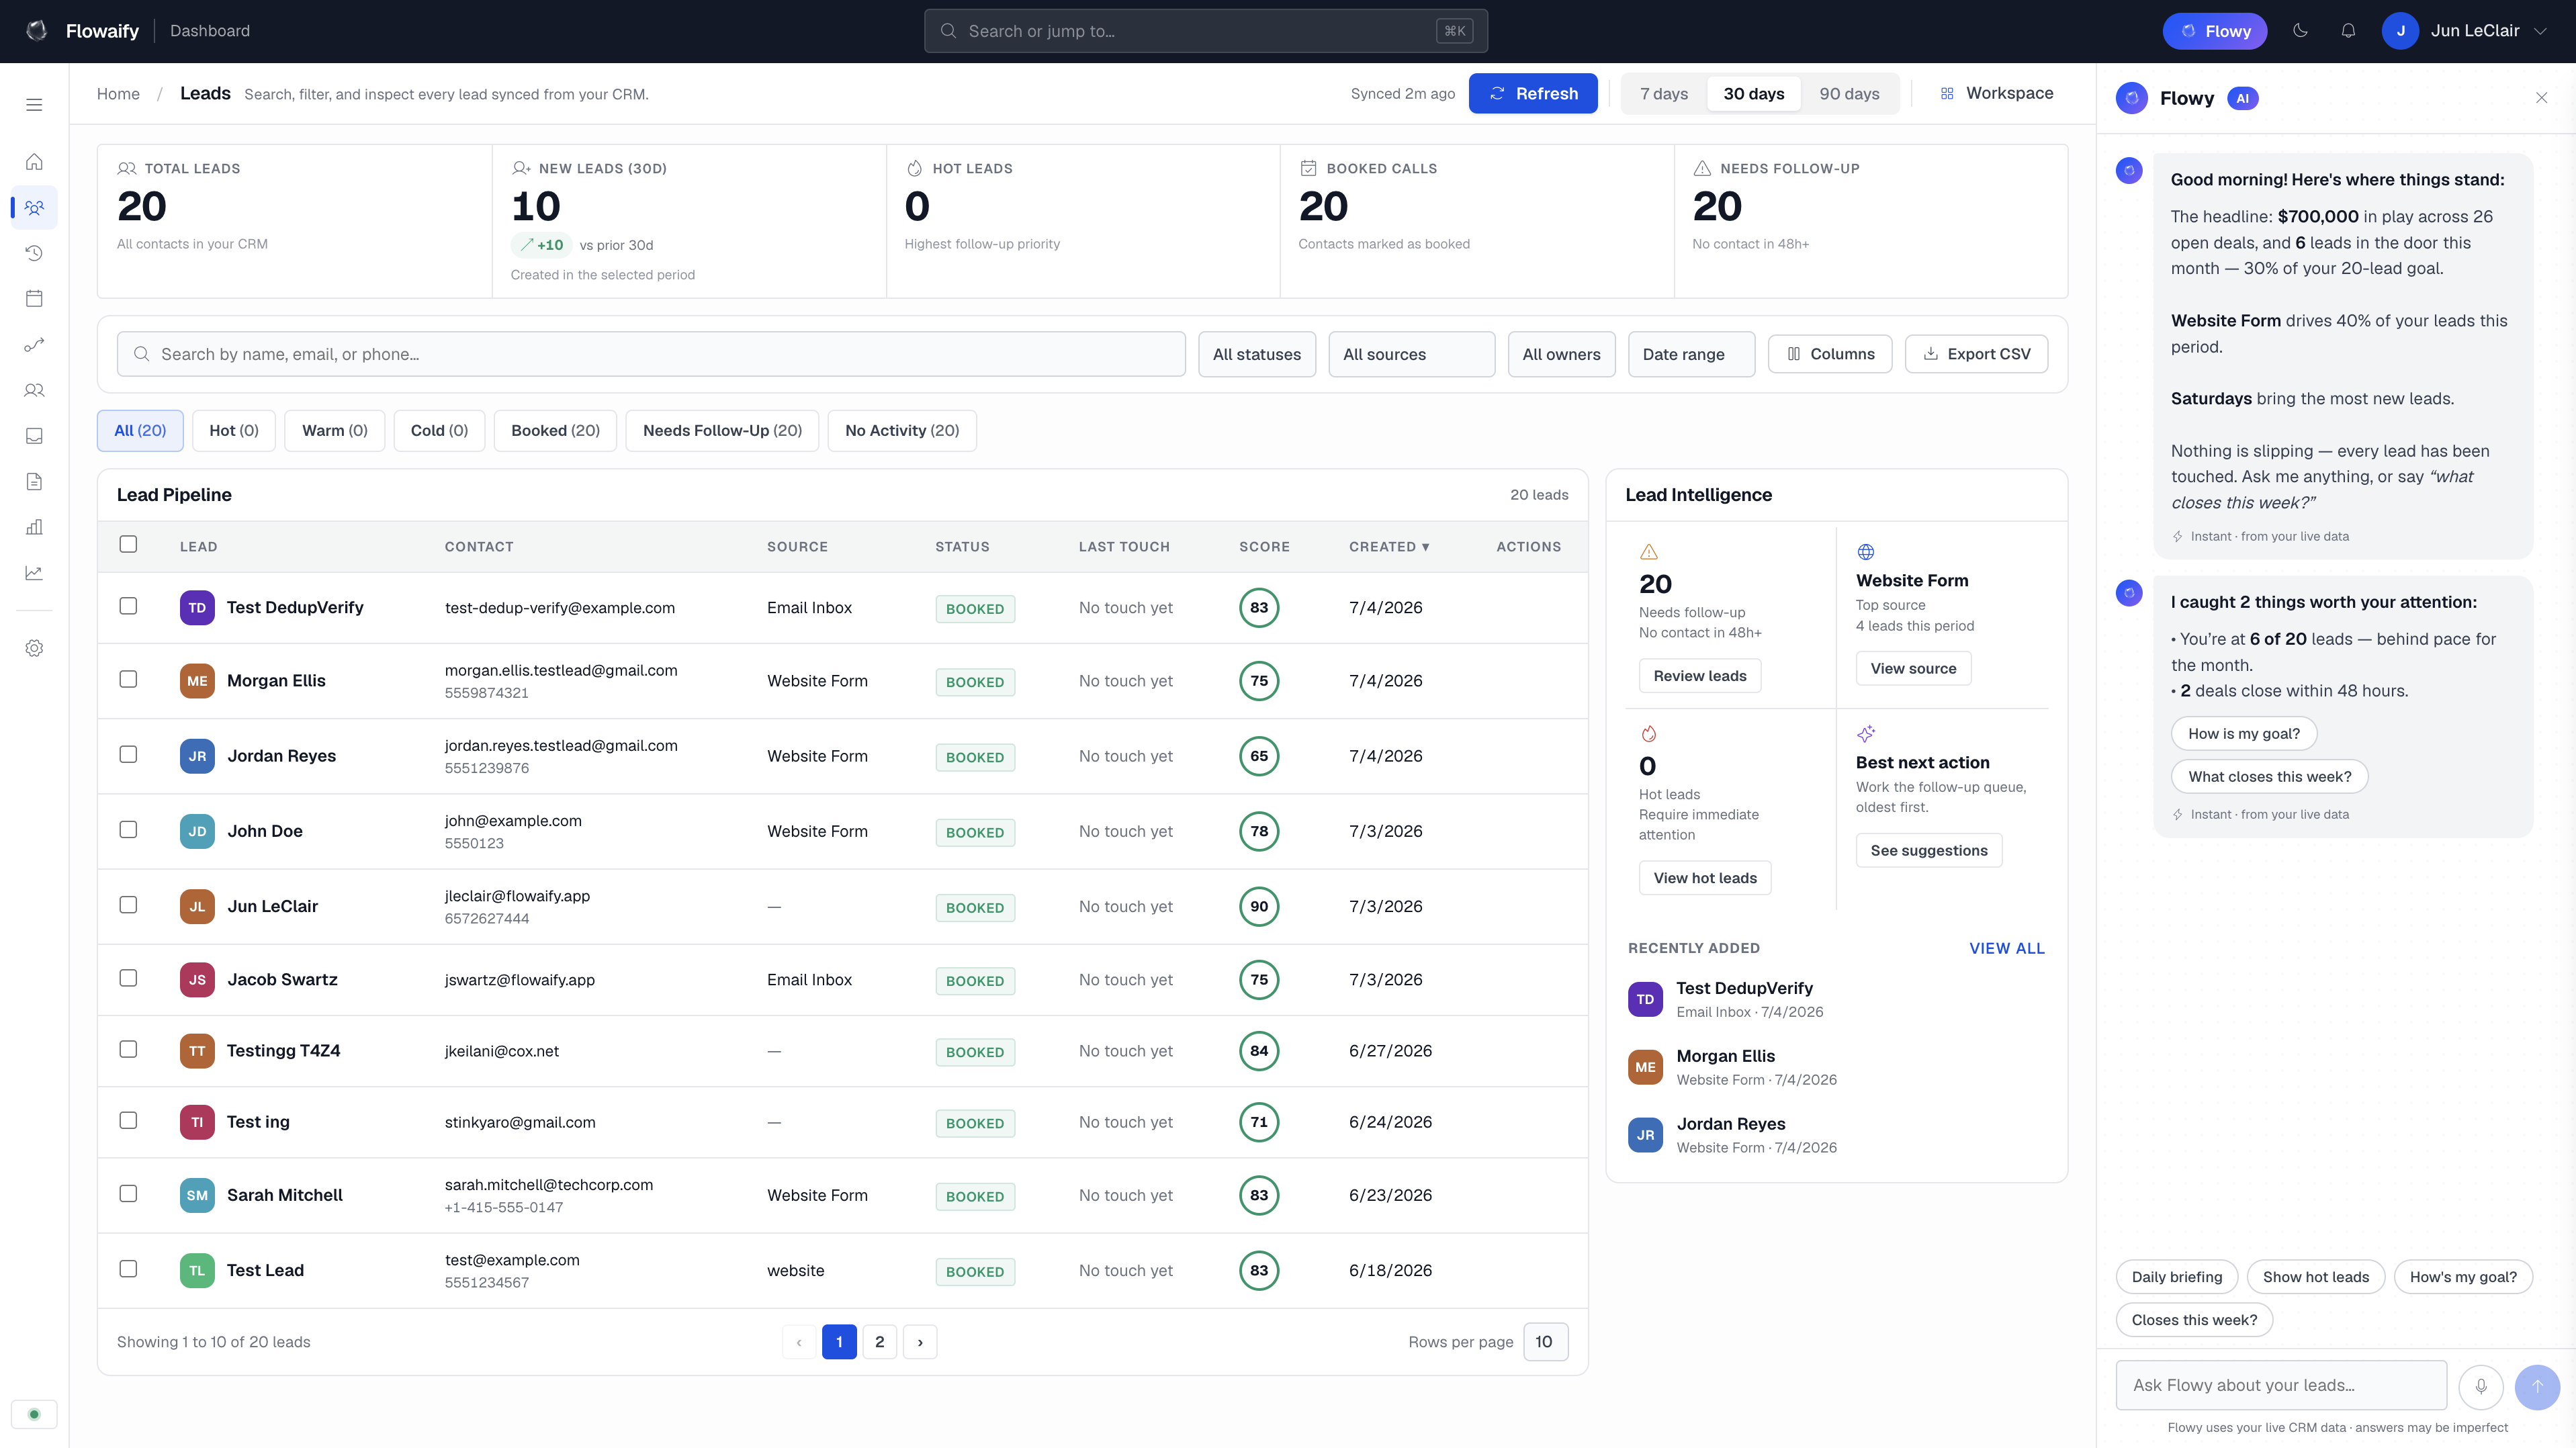Image resolution: width=2576 pixels, height=1448 pixels.
Task: Open the calendar icon in sidebar
Action: pyautogui.click(x=34, y=298)
